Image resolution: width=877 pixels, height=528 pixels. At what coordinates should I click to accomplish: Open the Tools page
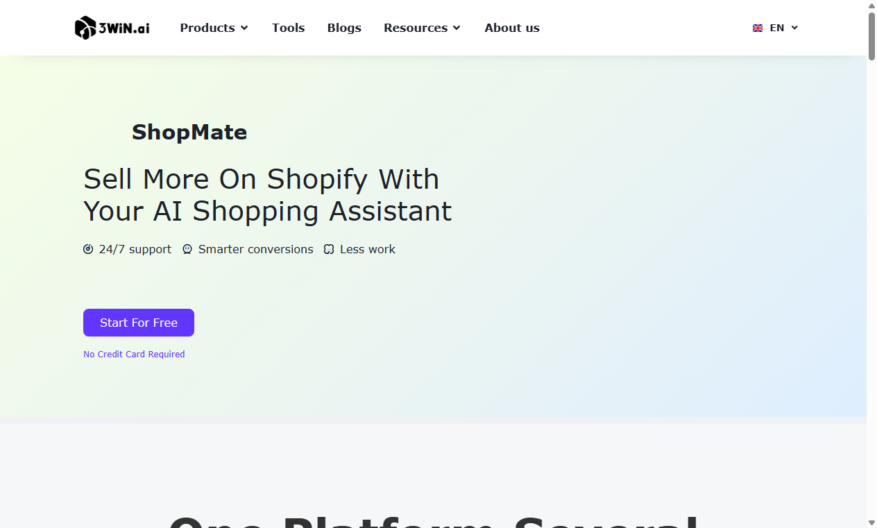(288, 28)
